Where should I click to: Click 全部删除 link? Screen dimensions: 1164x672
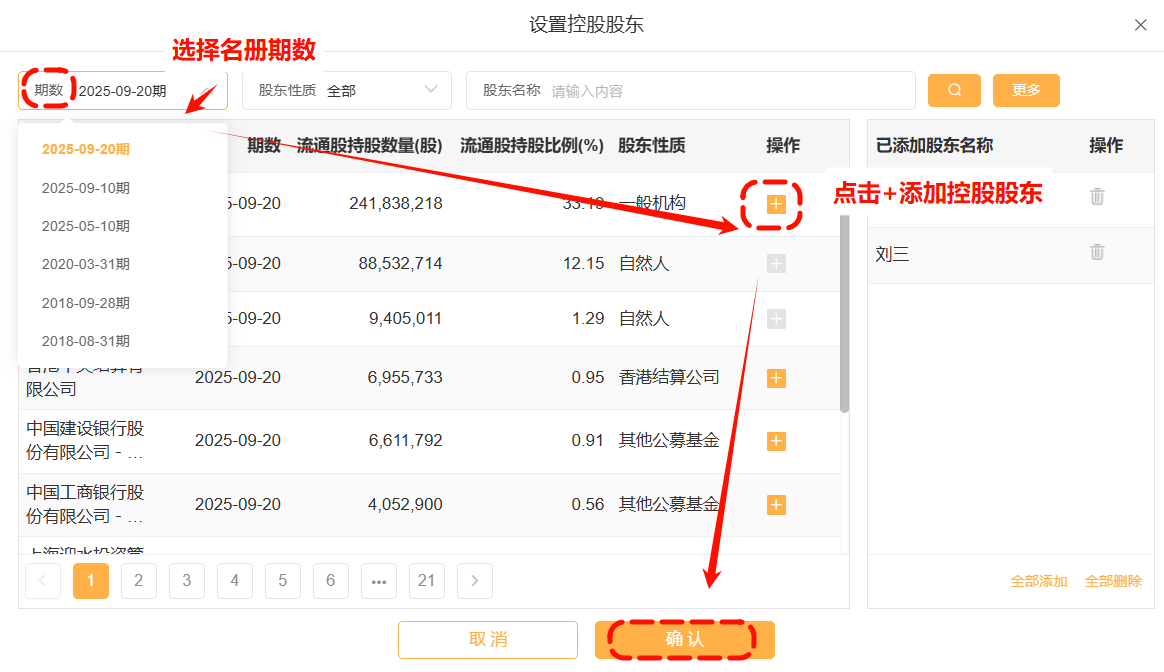(x=1114, y=581)
